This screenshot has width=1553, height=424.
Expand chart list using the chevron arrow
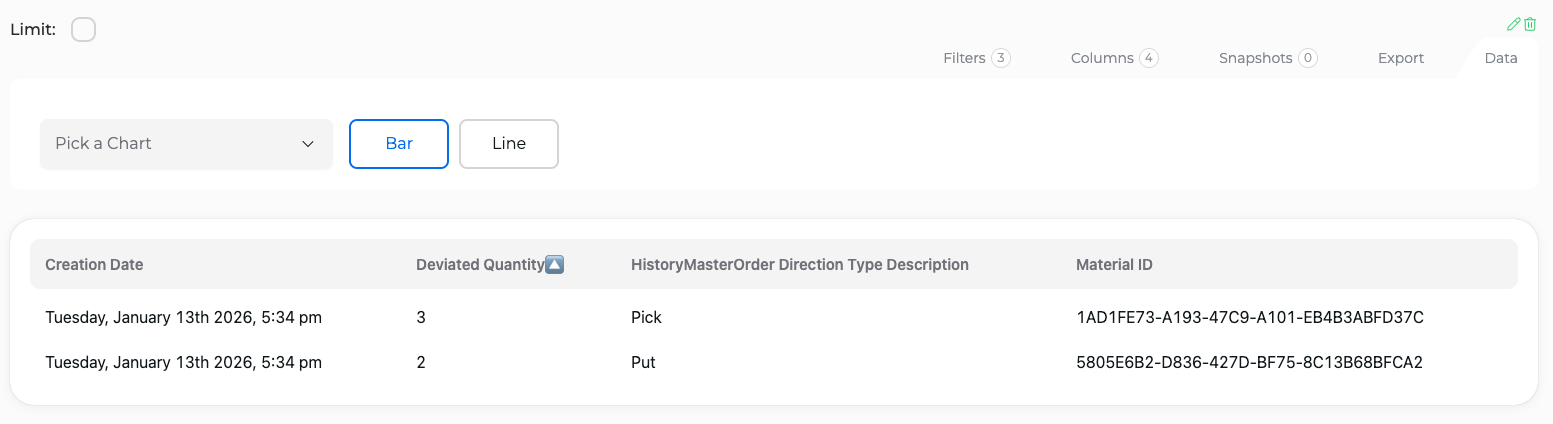tap(308, 144)
